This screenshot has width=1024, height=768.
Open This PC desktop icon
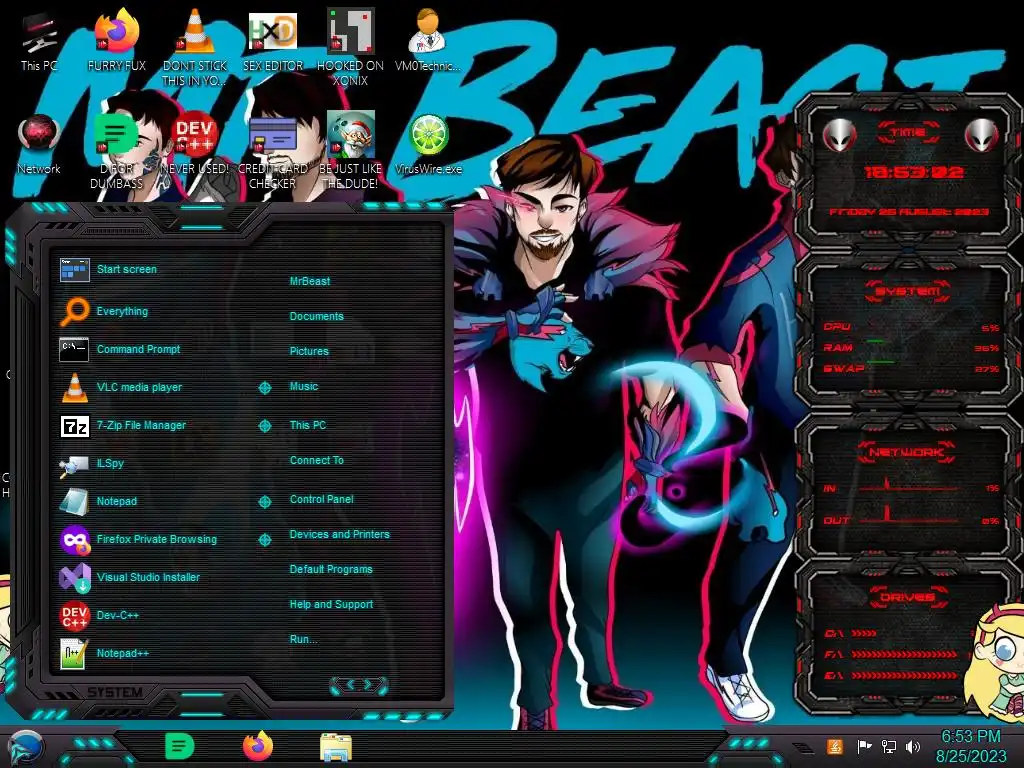[x=39, y=40]
